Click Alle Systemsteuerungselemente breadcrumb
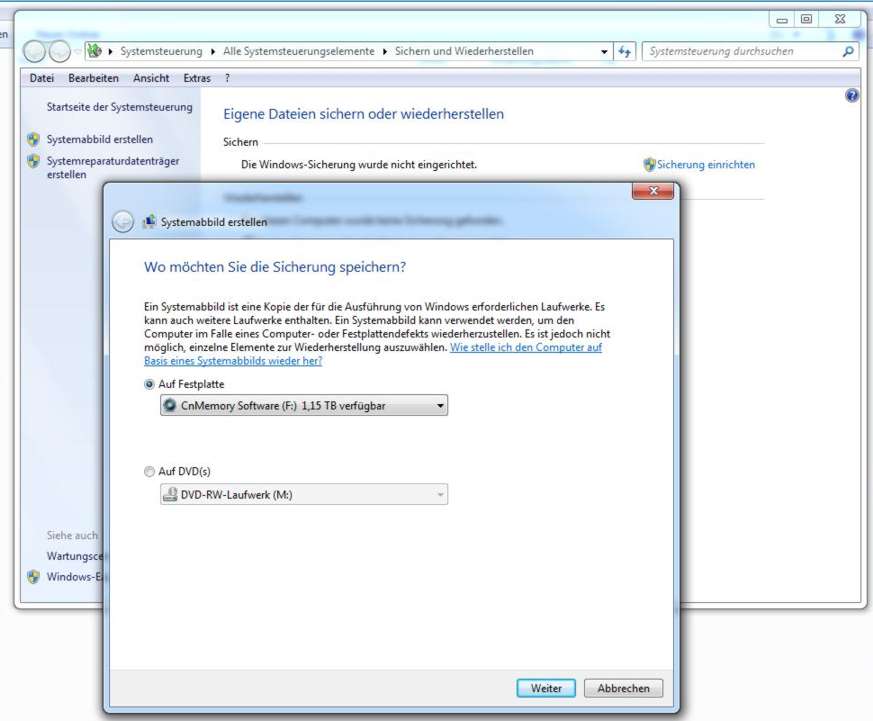This screenshot has width=873, height=721. 298,51
